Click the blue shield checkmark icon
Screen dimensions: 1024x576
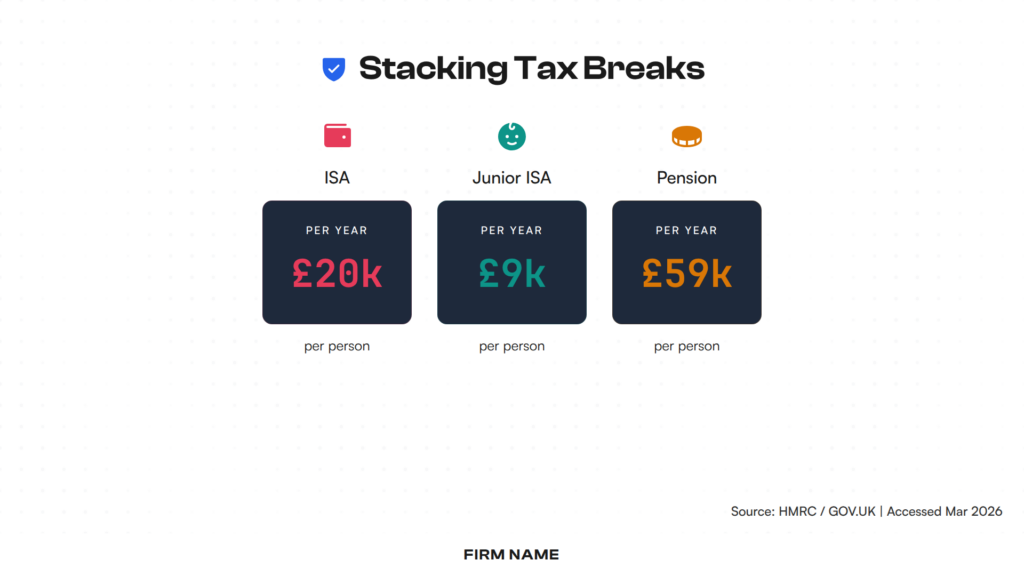[x=333, y=69]
